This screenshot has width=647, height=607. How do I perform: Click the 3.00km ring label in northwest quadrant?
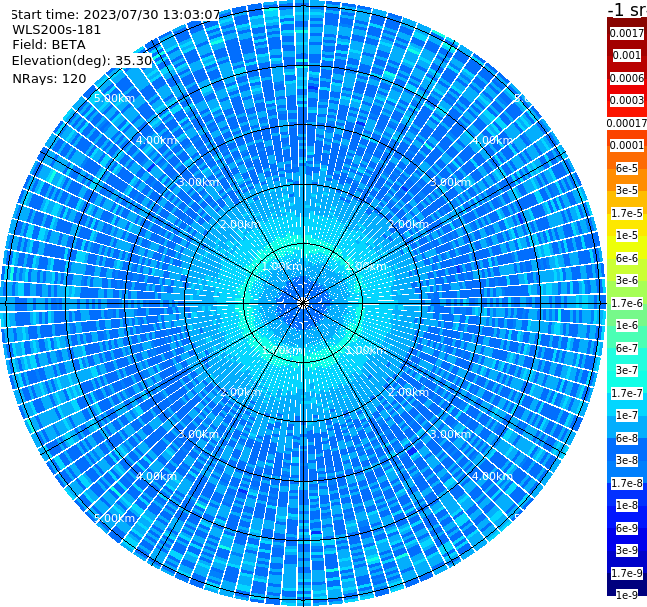point(198,182)
